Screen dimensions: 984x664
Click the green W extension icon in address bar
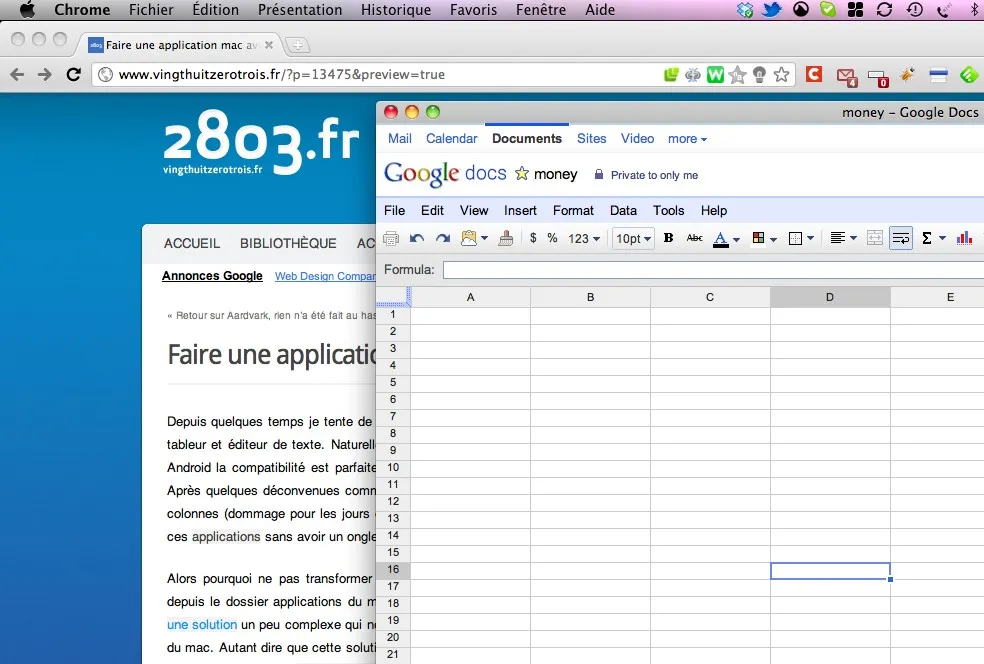(715, 75)
